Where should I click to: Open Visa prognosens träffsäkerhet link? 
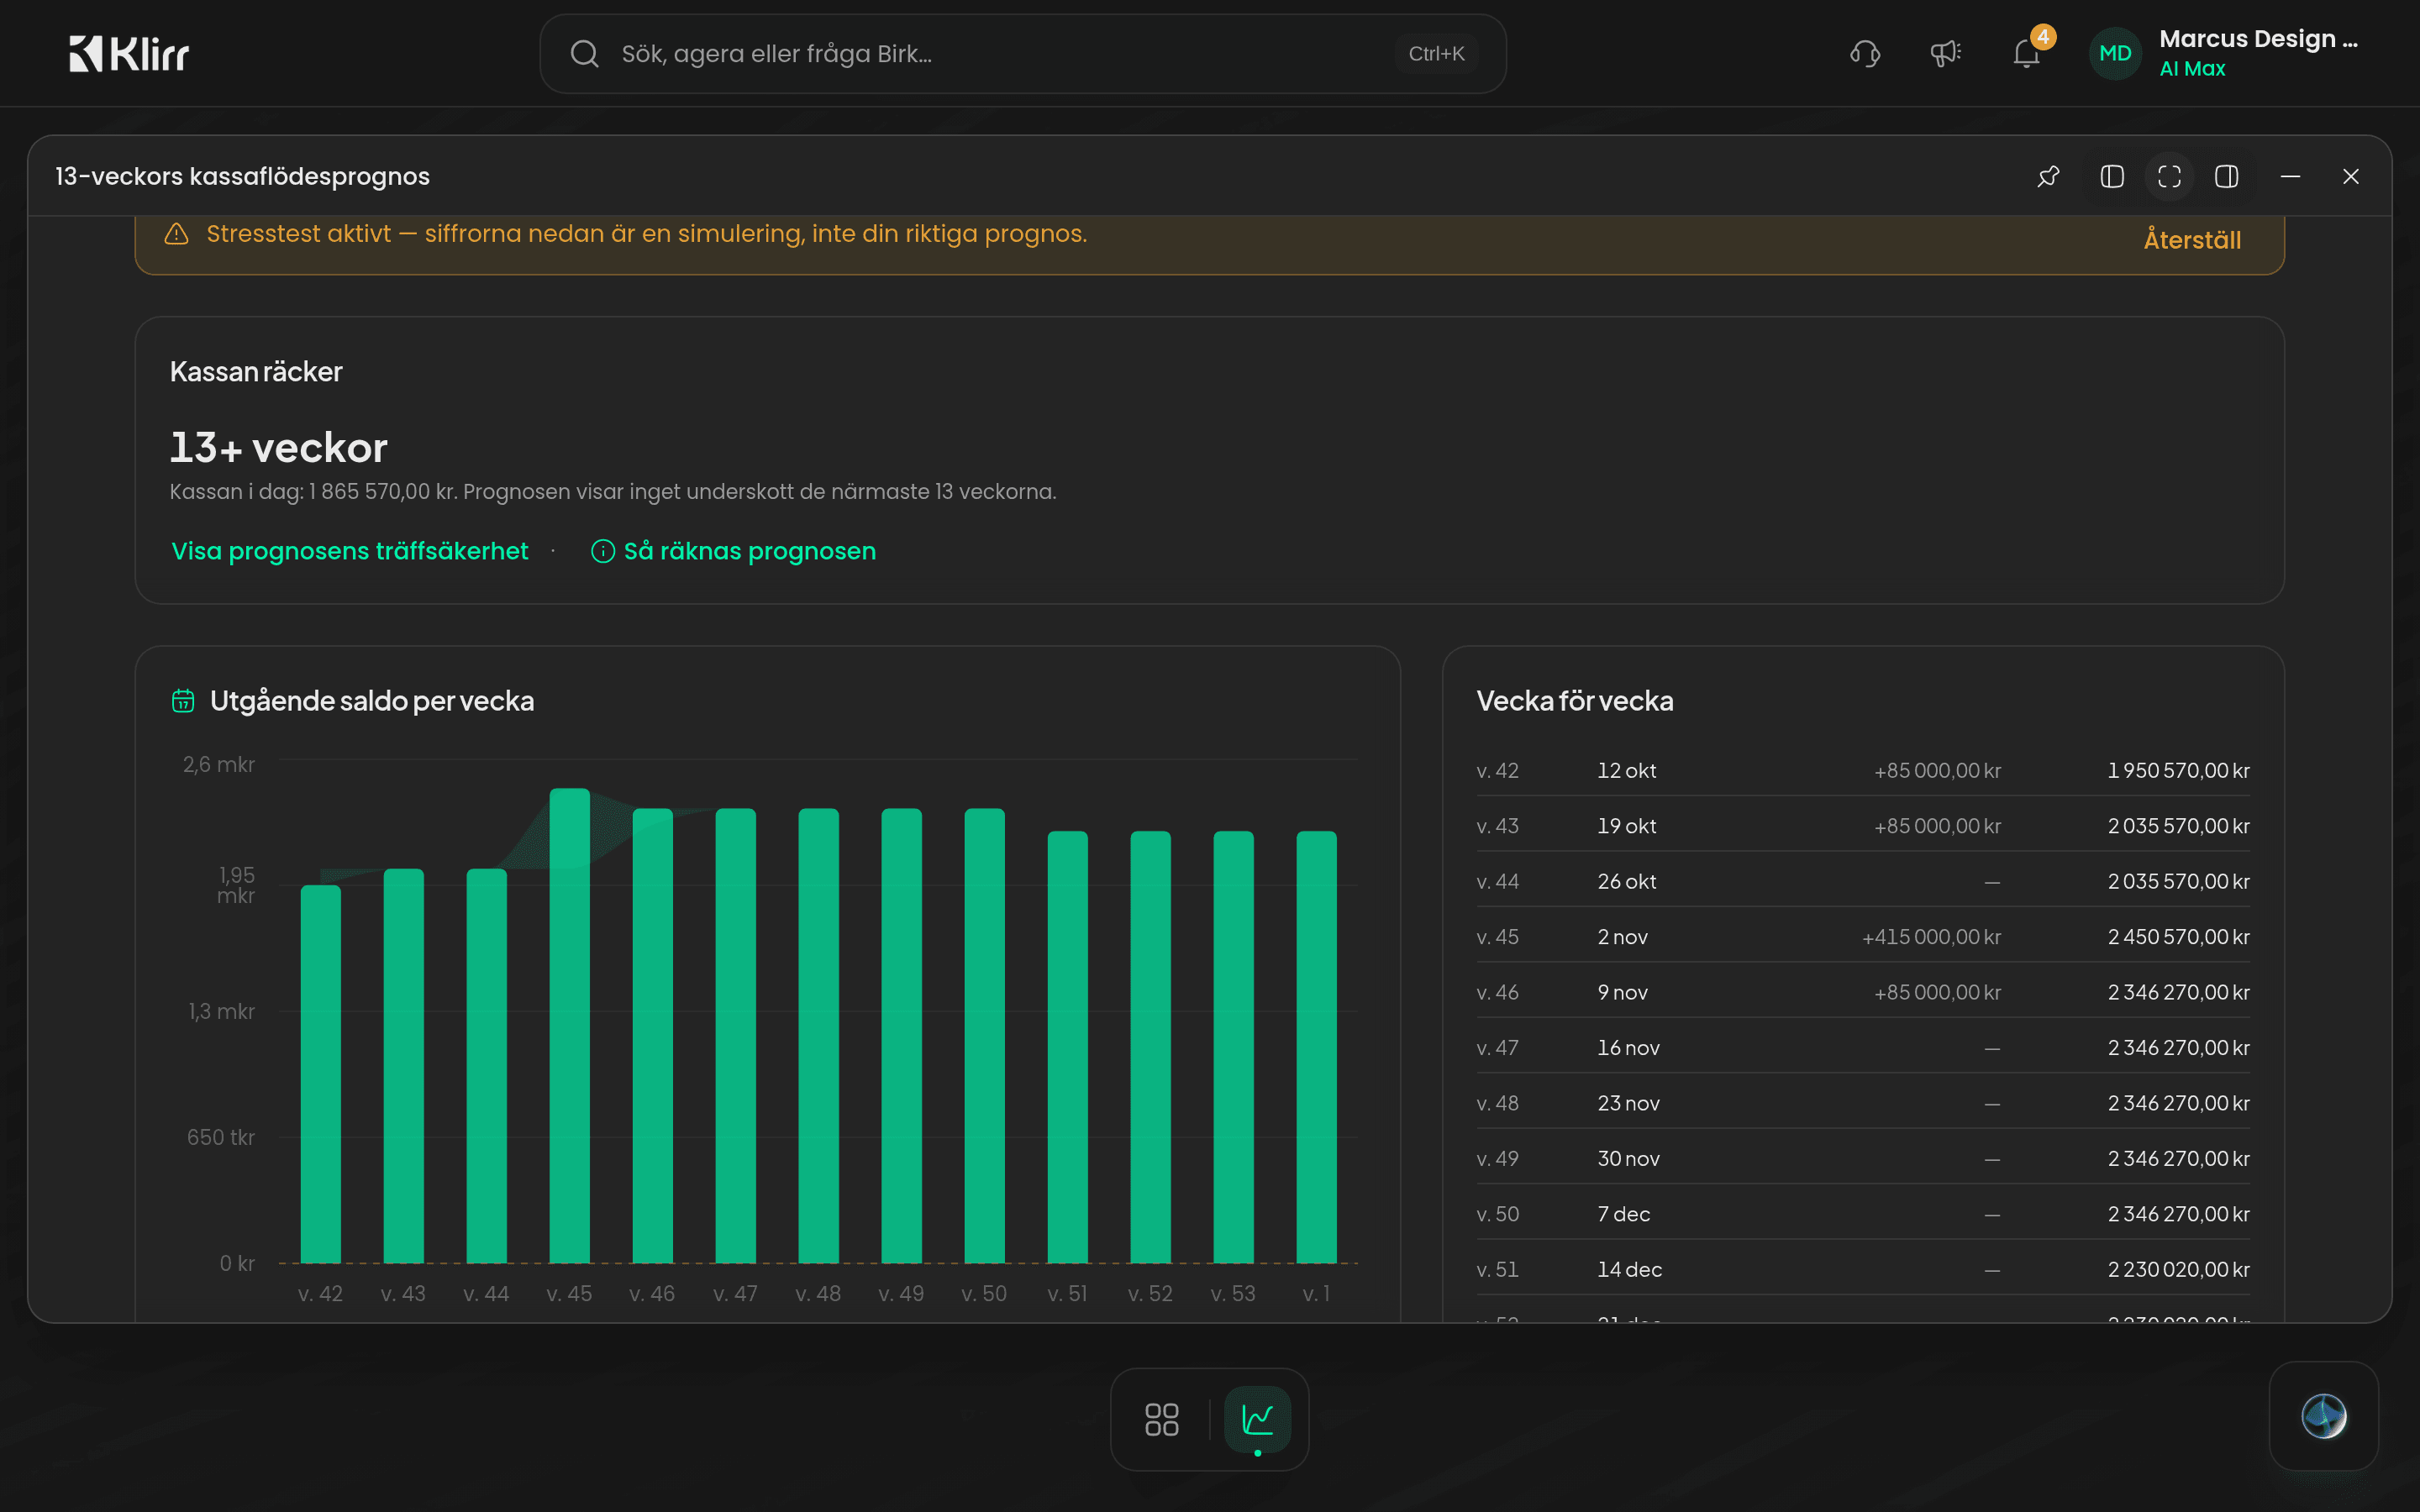click(349, 551)
